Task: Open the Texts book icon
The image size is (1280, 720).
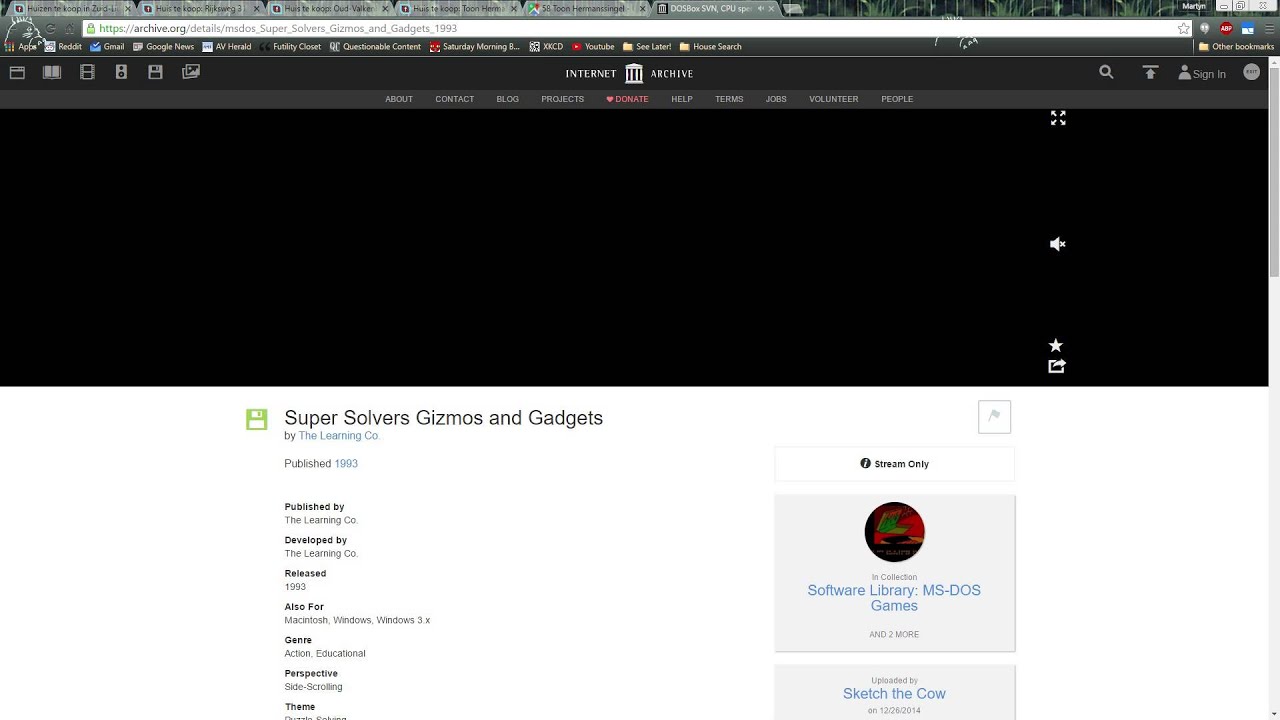Action: (x=52, y=72)
